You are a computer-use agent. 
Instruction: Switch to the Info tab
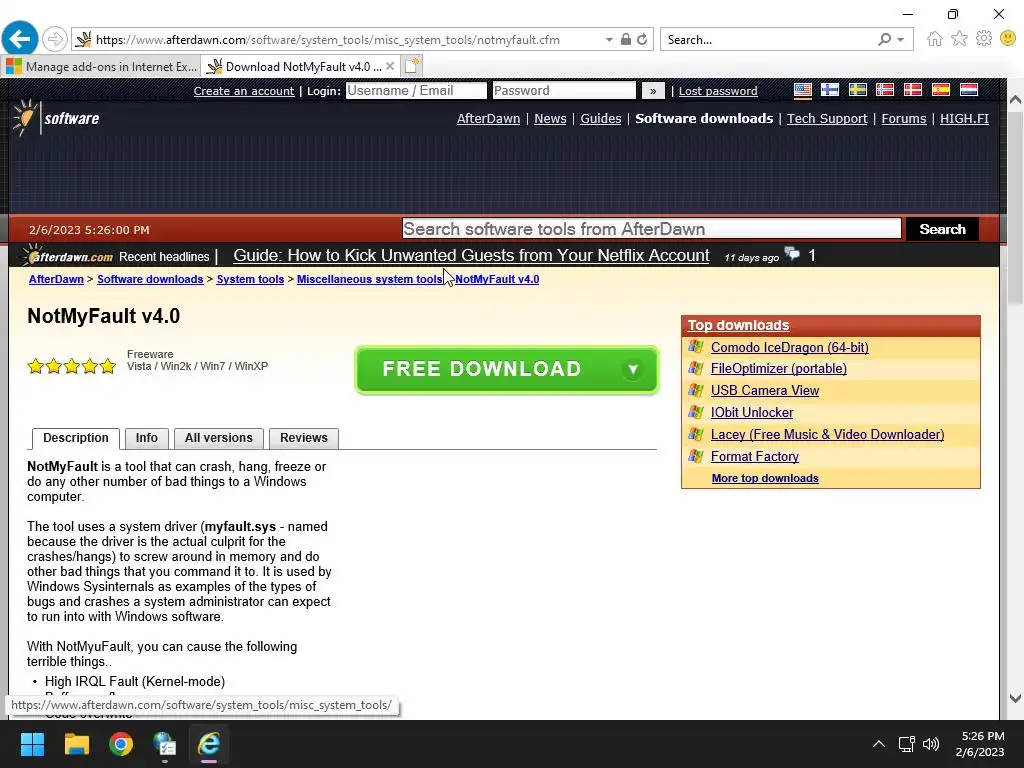click(x=146, y=438)
